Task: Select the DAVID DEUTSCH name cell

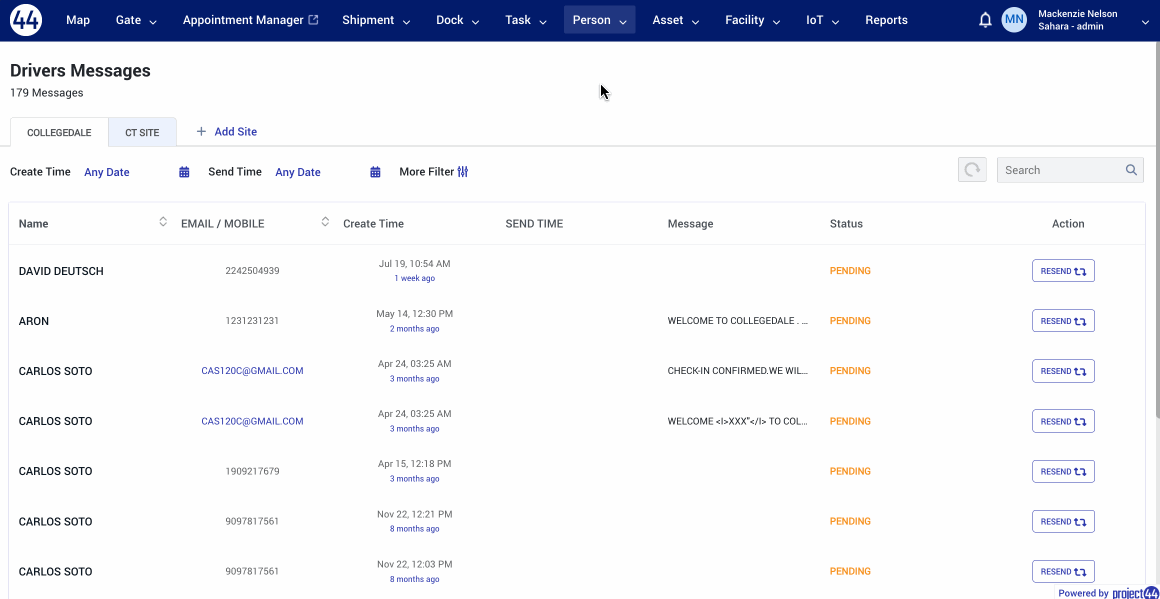Action: [61, 271]
